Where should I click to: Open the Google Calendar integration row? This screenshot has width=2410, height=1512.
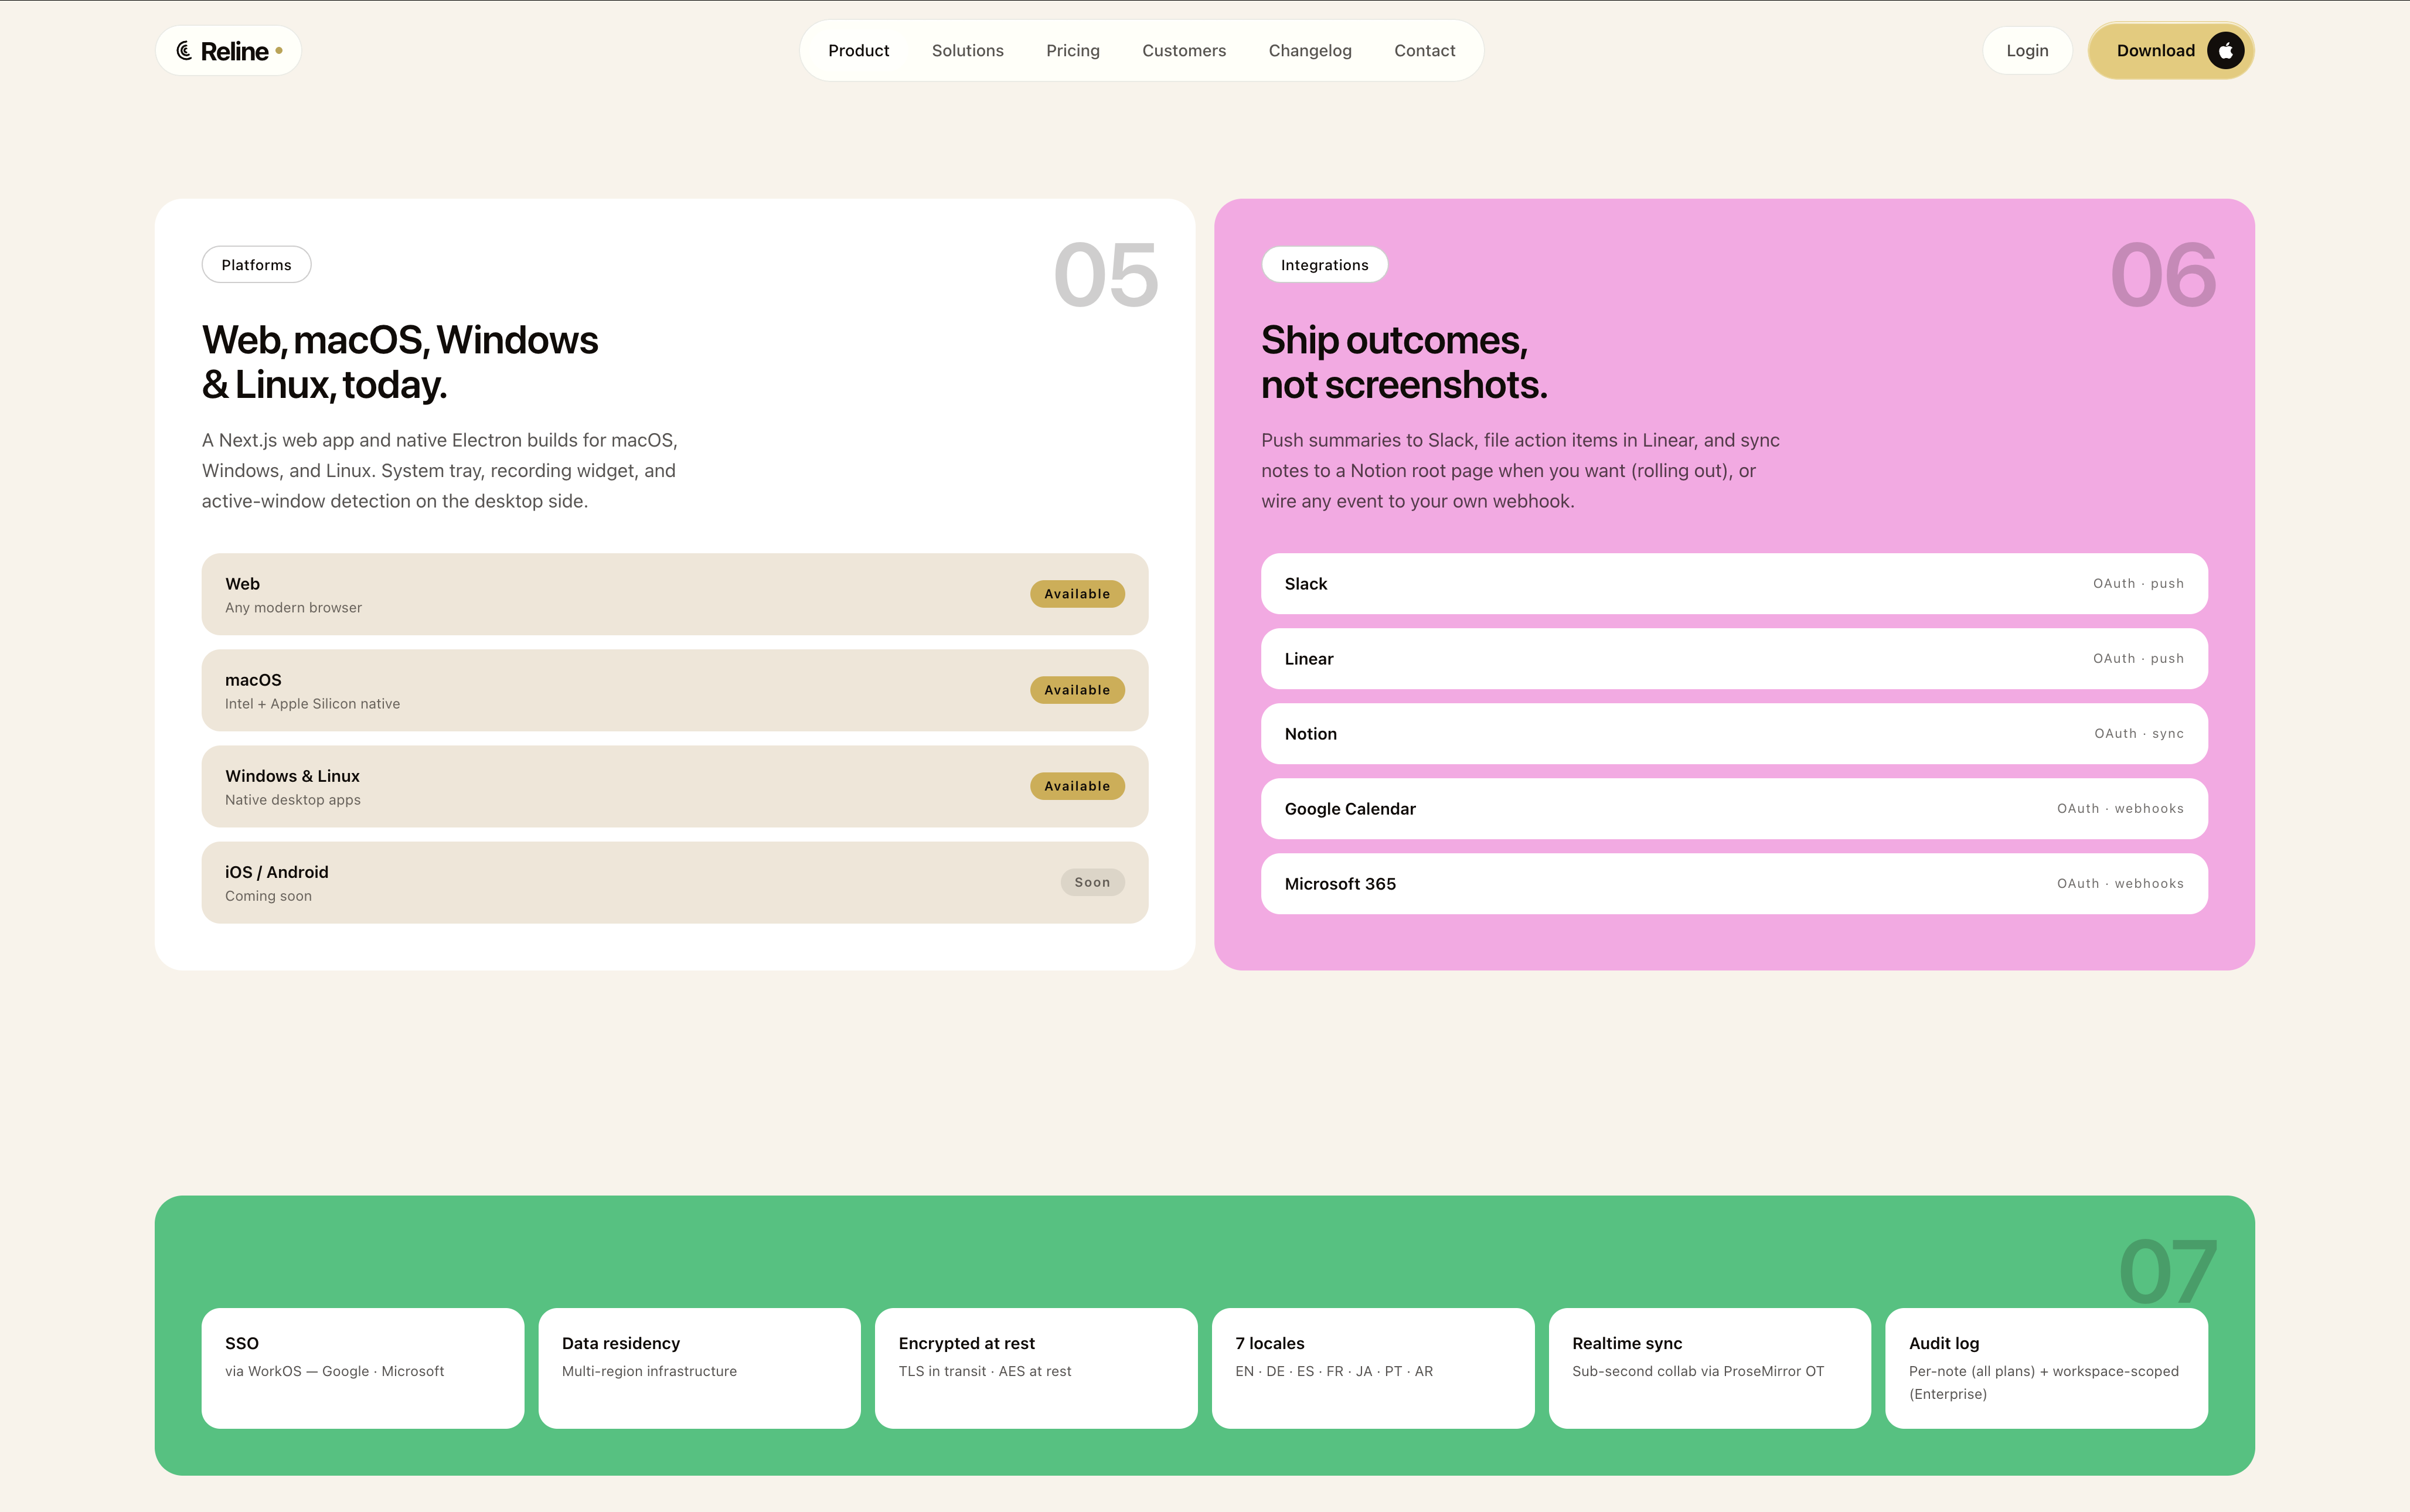point(1734,809)
